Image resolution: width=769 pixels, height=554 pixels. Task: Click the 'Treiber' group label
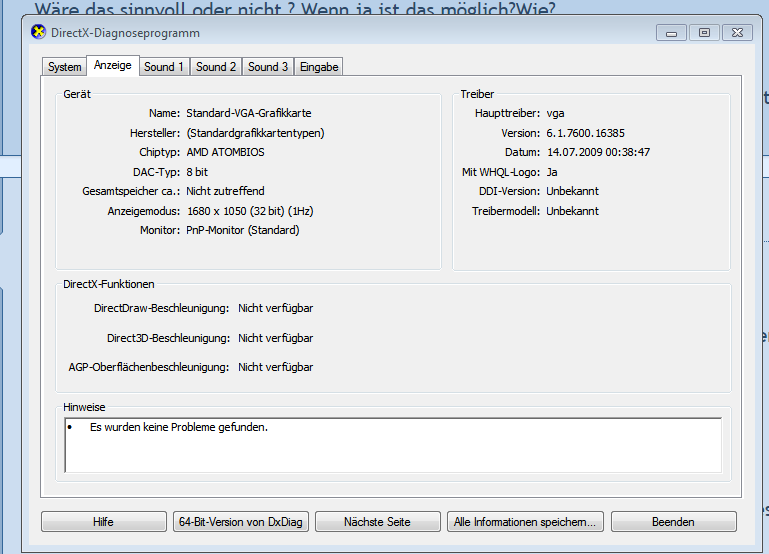tap(477, 94)
